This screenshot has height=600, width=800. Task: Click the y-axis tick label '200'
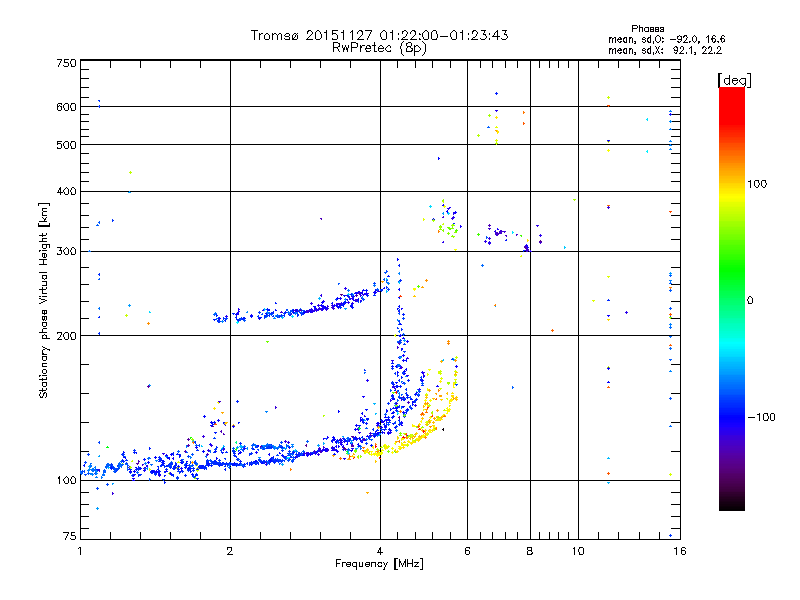[x=67, y=336]
